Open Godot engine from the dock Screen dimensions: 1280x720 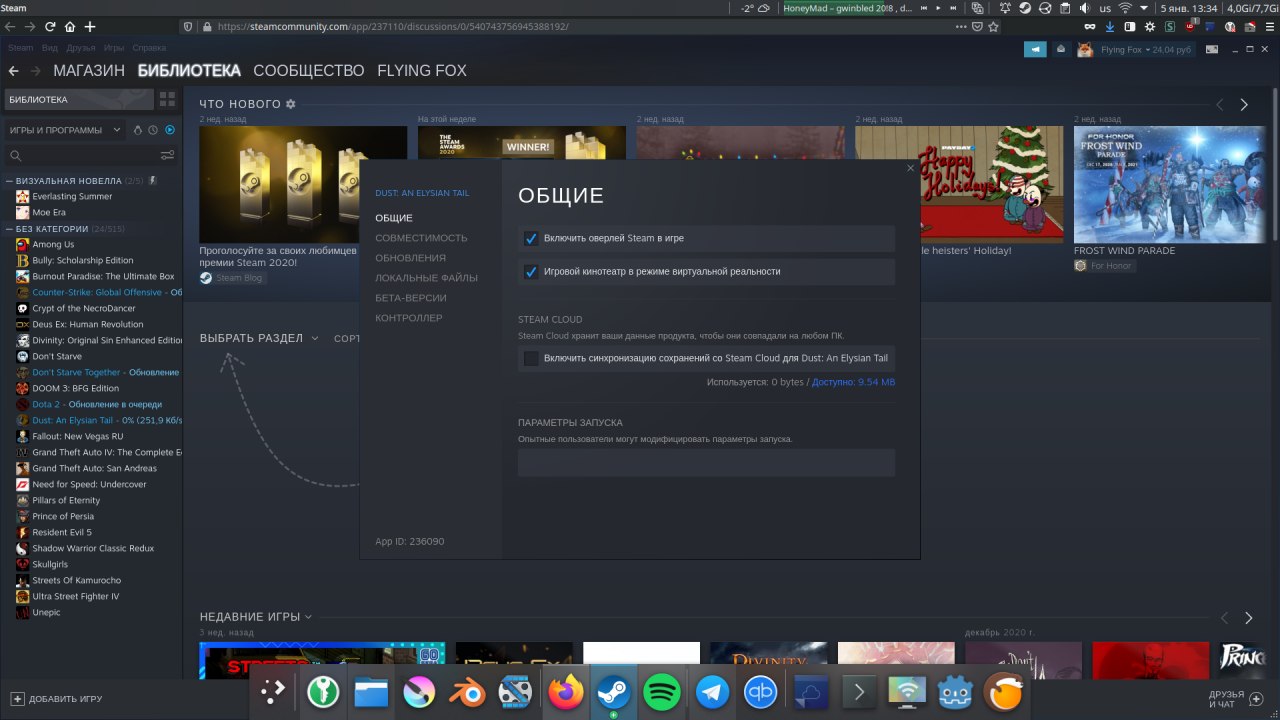tap(956, 692)
